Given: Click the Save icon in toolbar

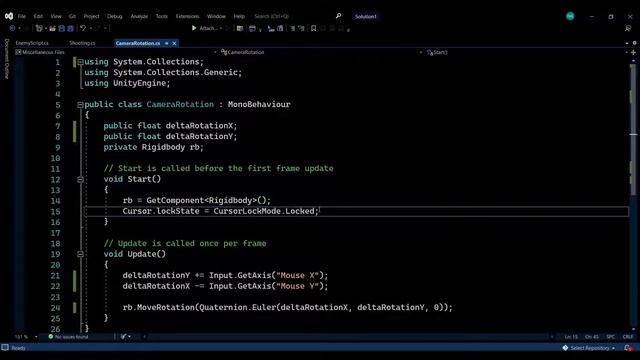Looking at the screenshot, I should click(x=62, y=28).
